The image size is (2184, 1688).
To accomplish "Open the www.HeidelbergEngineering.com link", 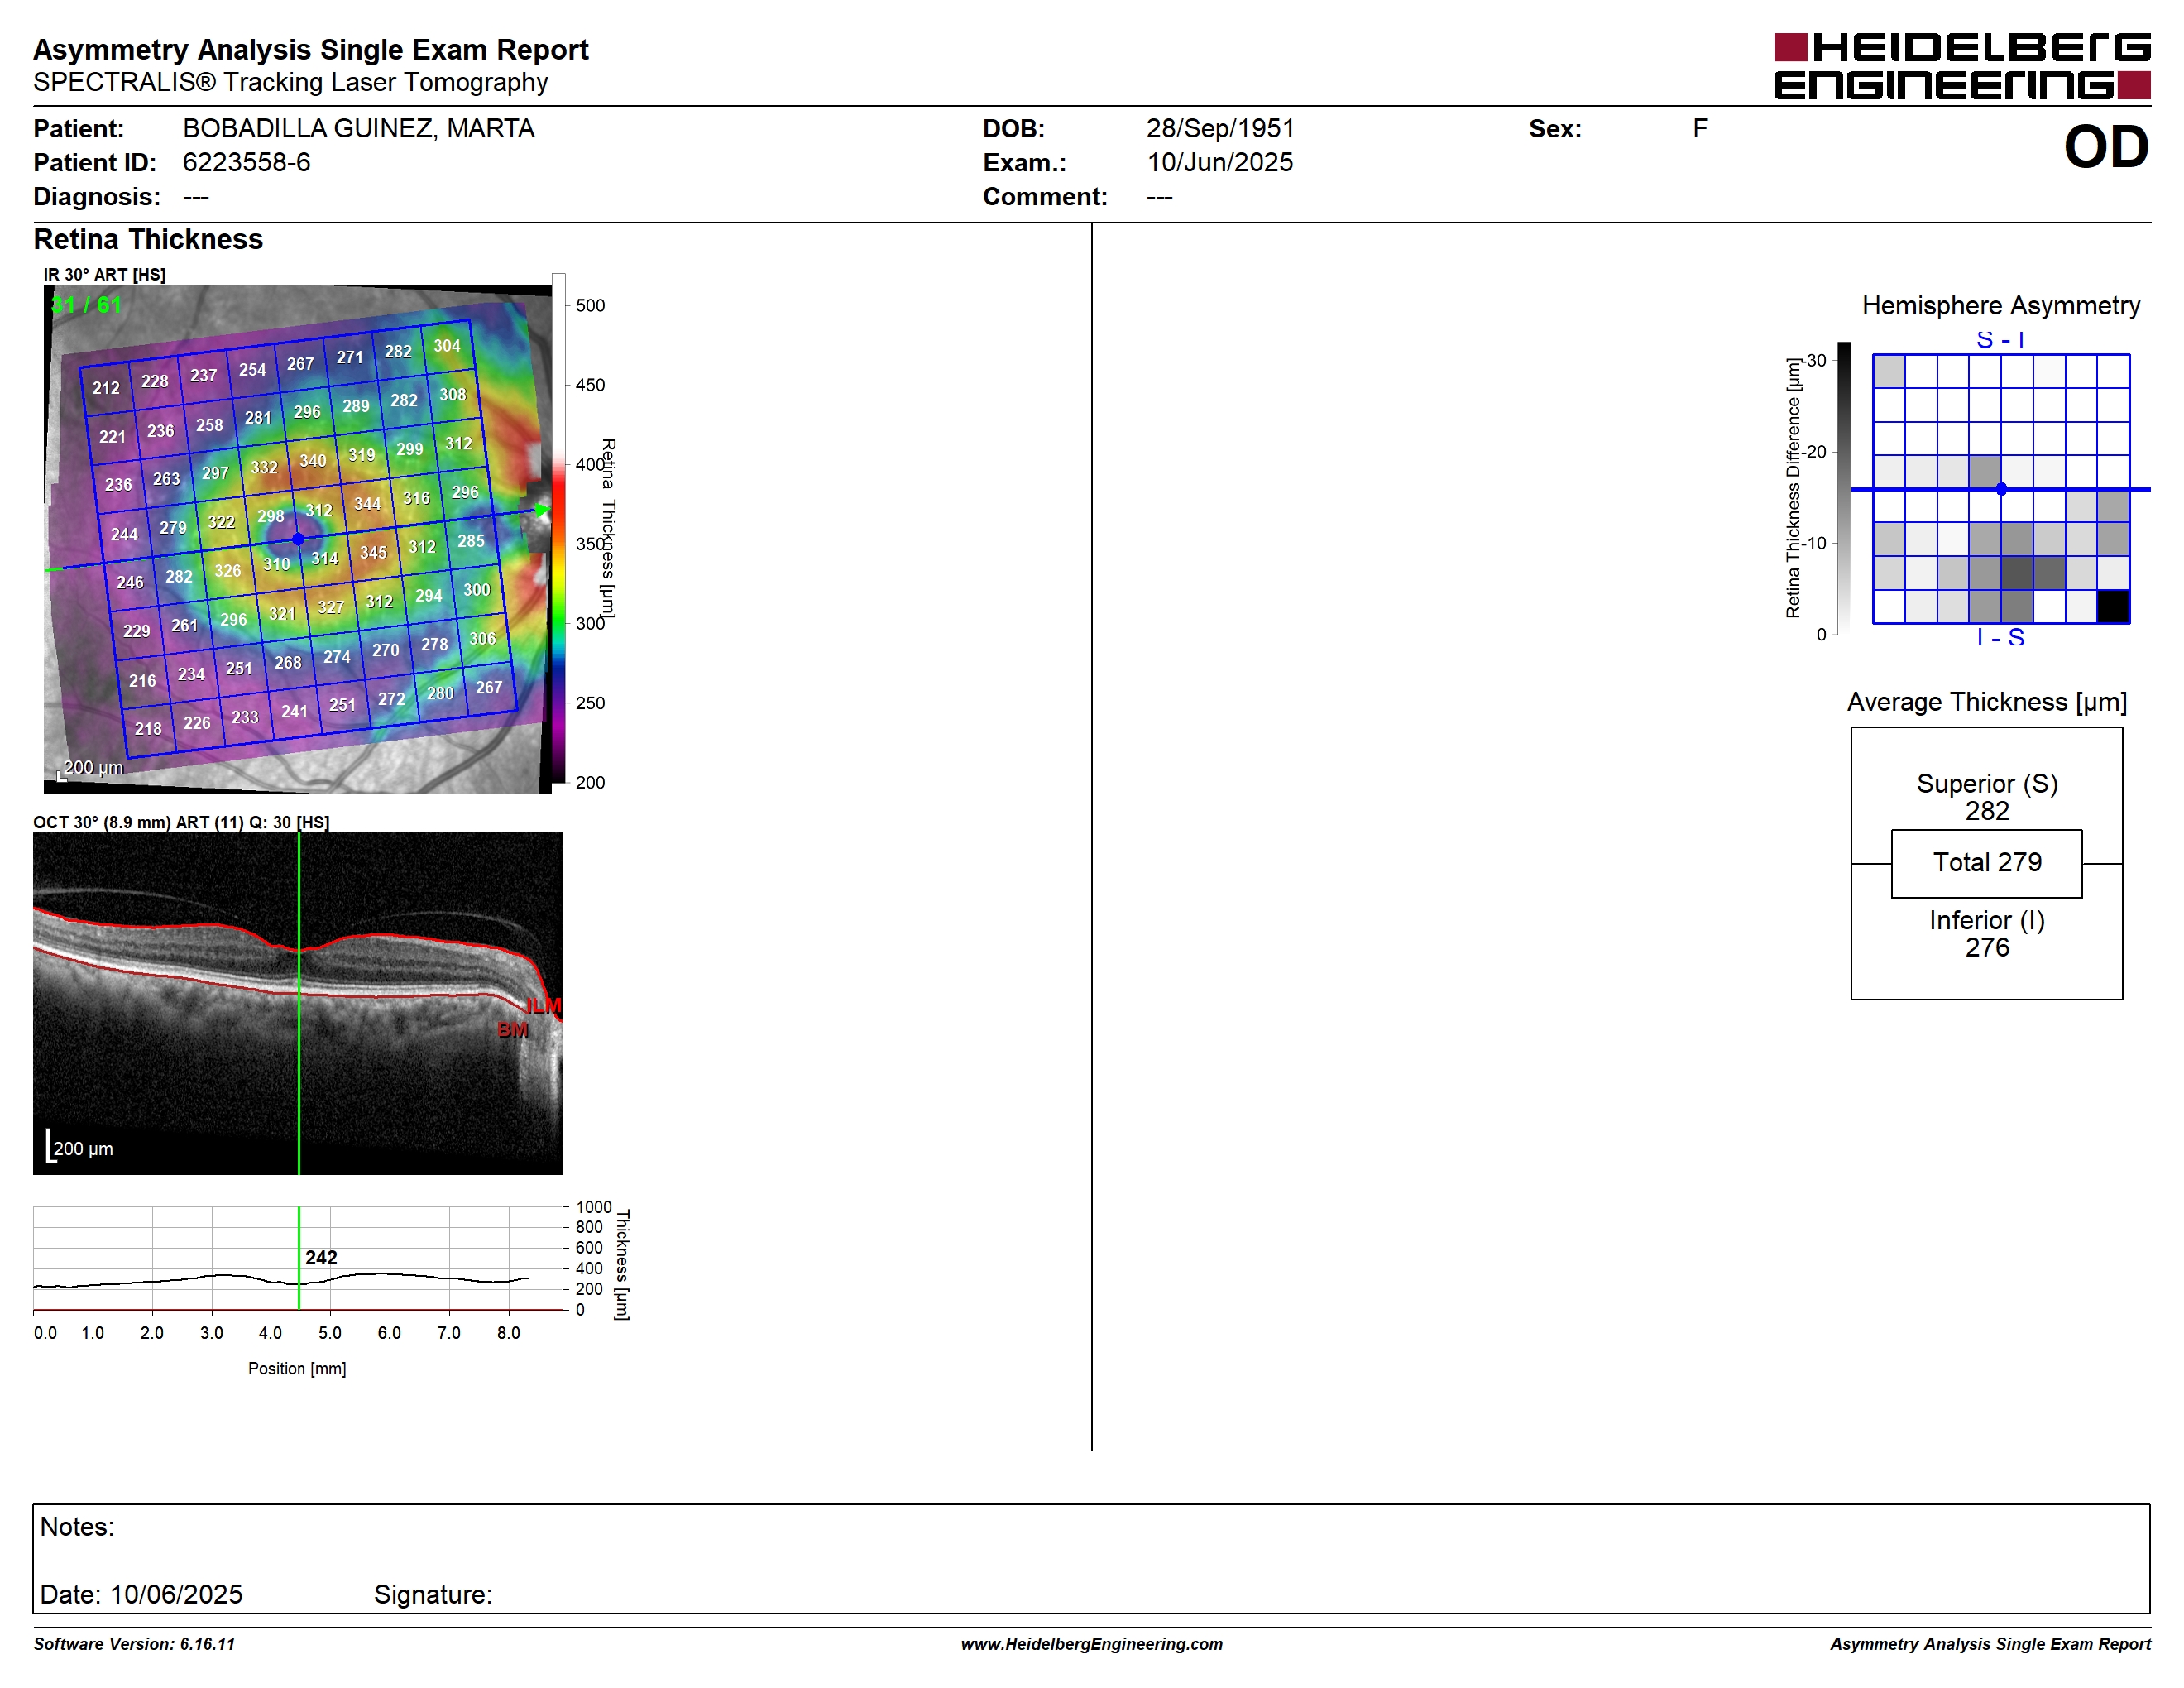I will tap(1092, 1645).
